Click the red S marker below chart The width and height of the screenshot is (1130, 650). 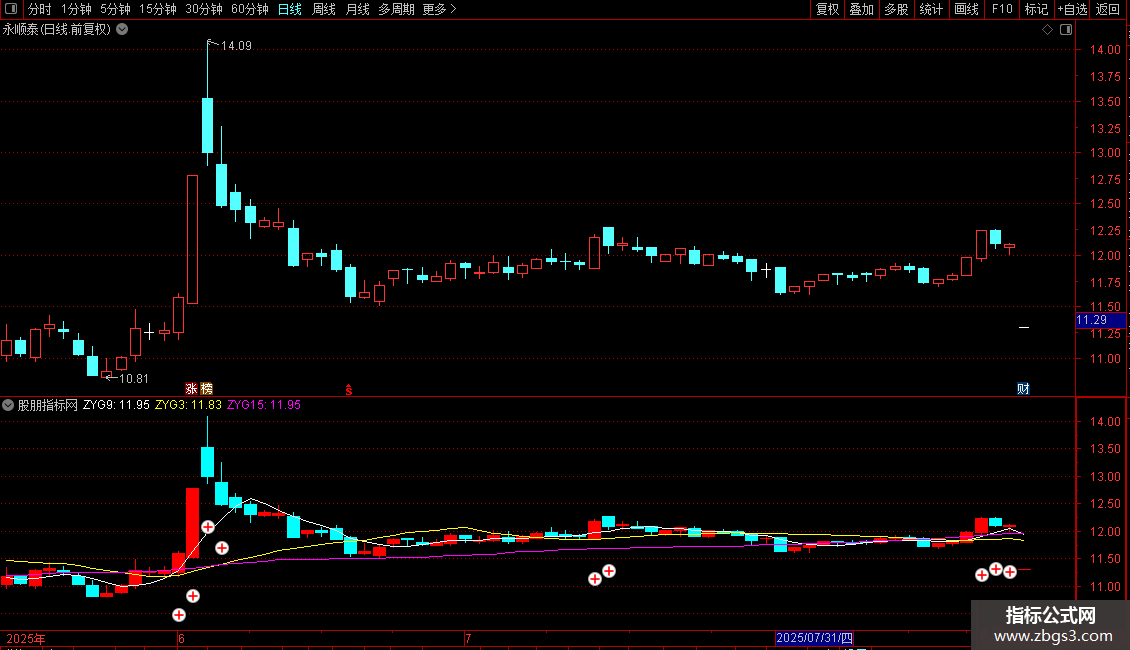coord(349,390)
